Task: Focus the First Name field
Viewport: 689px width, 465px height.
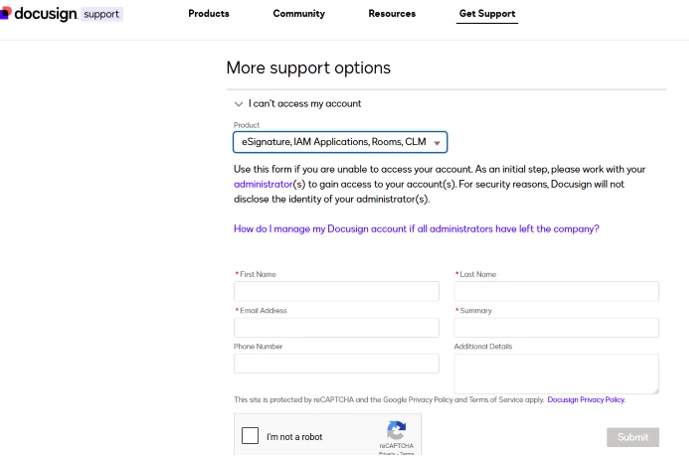Action: point(336,291)
